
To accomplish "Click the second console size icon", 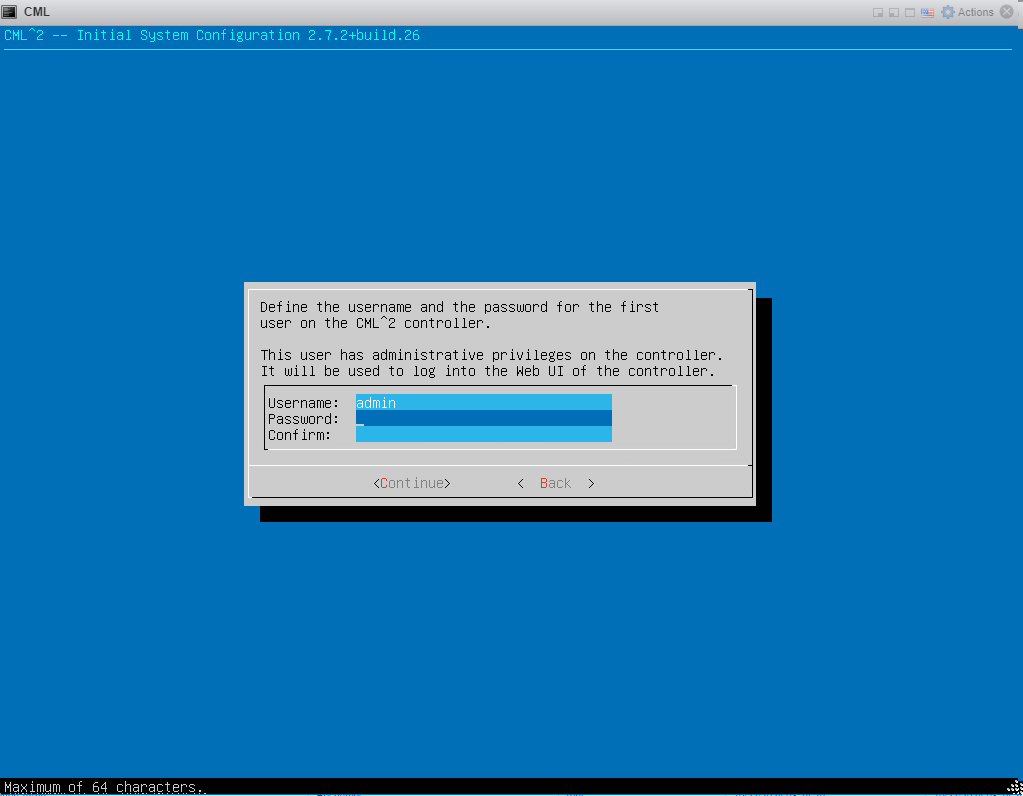I will pos(894,12).
